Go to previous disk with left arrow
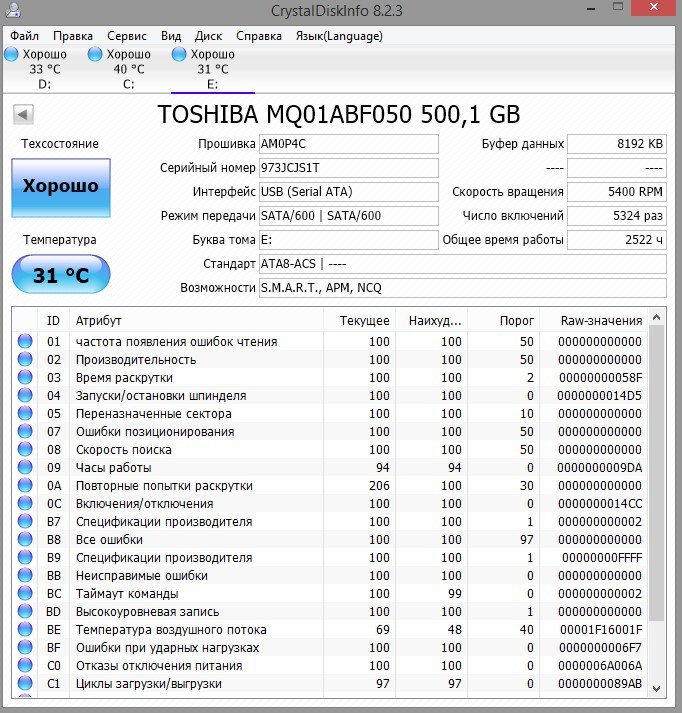This screenshot has width=682, height=713. point(23,114)
